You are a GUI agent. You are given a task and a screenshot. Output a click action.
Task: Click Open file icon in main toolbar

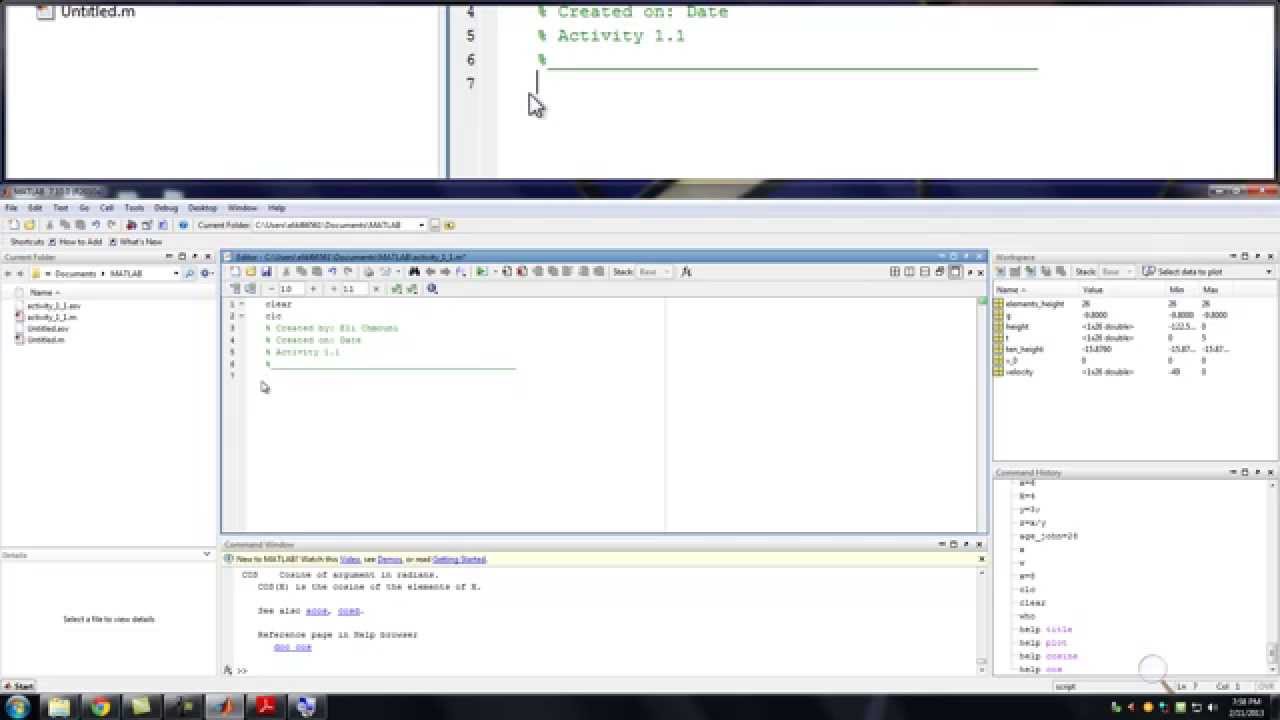coord(29,225)
